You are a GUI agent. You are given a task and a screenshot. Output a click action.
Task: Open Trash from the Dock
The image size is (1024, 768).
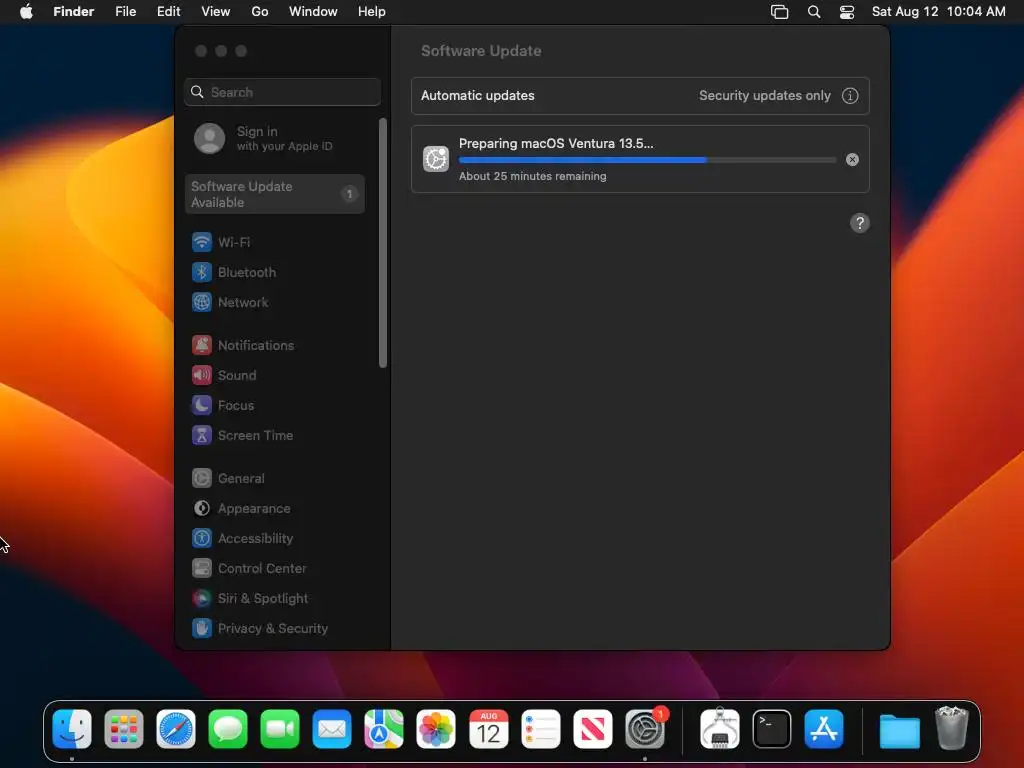pos(952,728)
